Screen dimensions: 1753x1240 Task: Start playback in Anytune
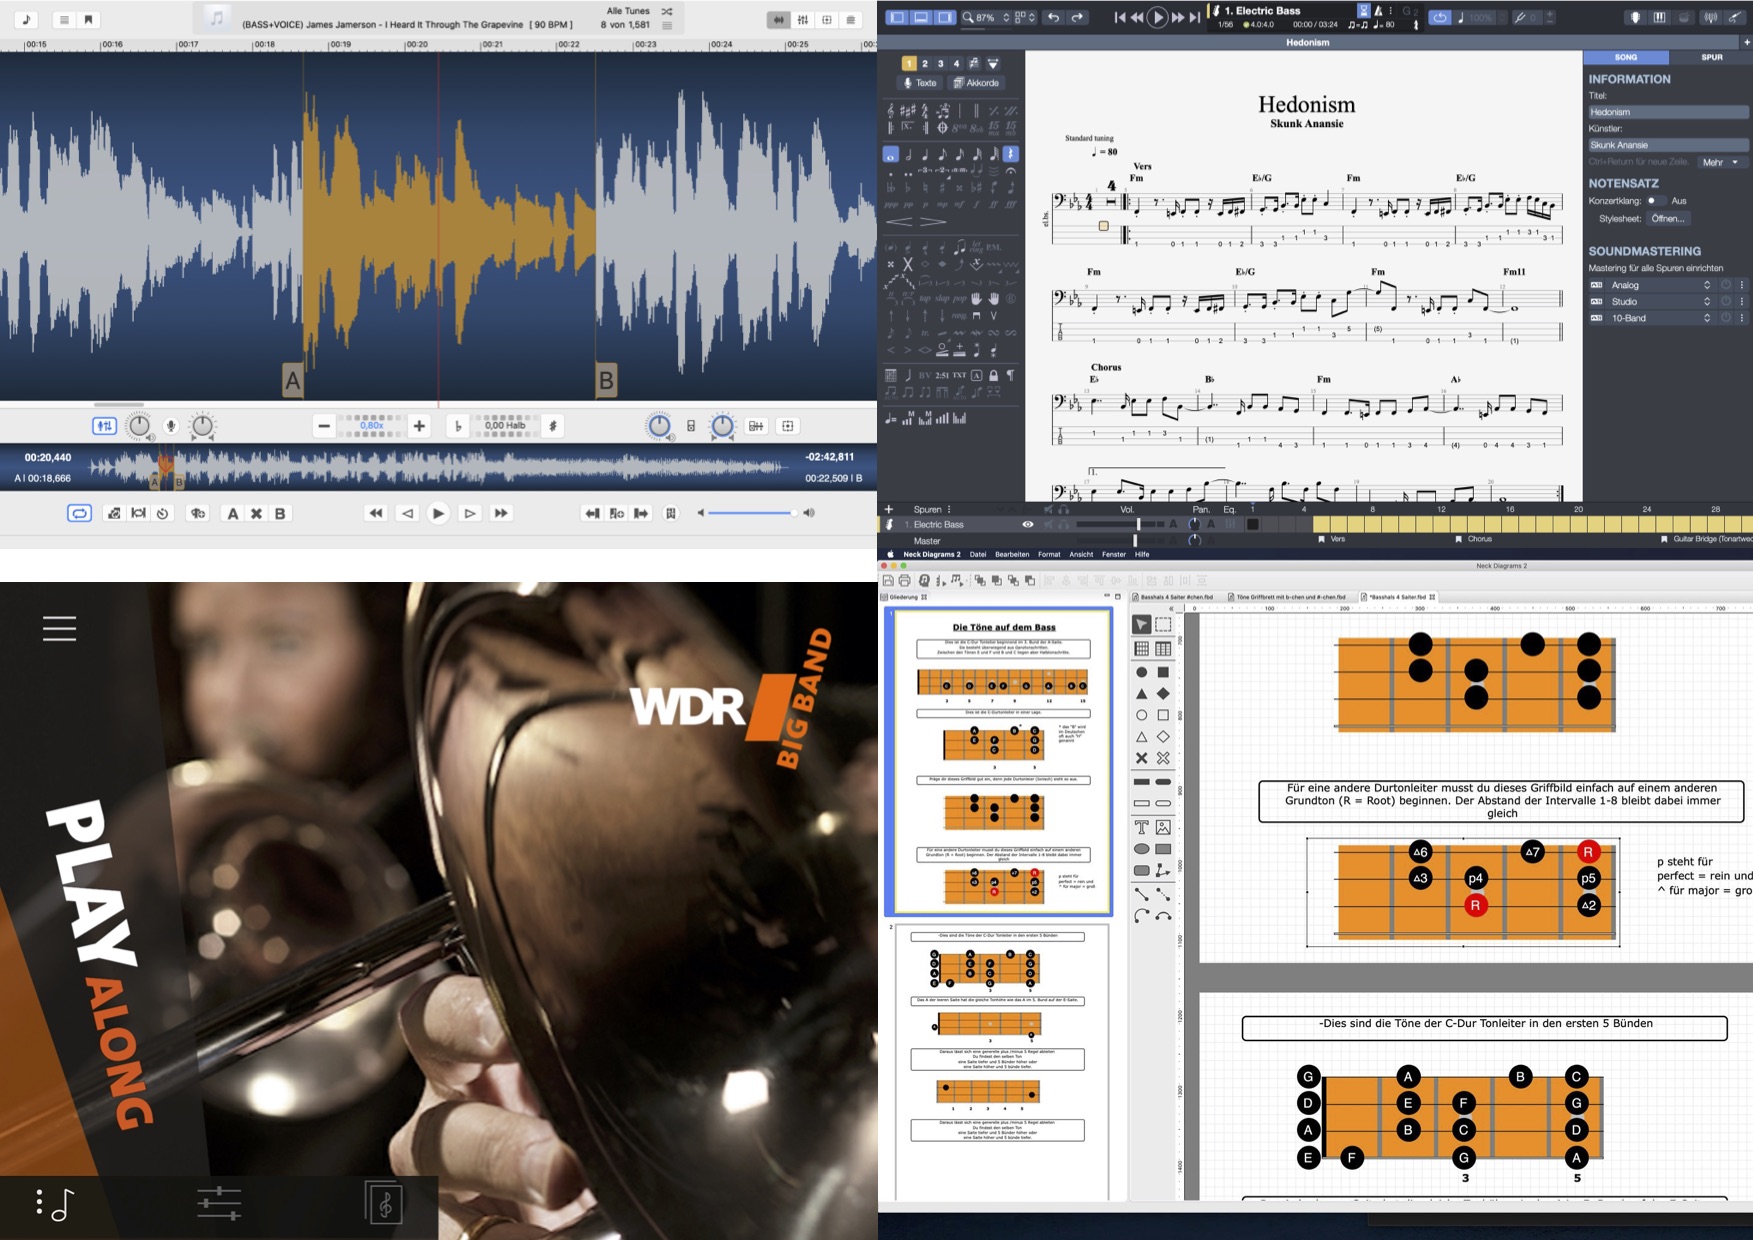(438, 513)
